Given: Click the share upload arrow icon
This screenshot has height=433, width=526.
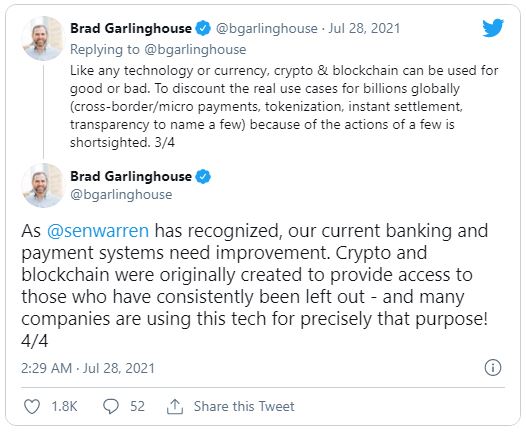Looking at the screenshot, I should [175, 407].
